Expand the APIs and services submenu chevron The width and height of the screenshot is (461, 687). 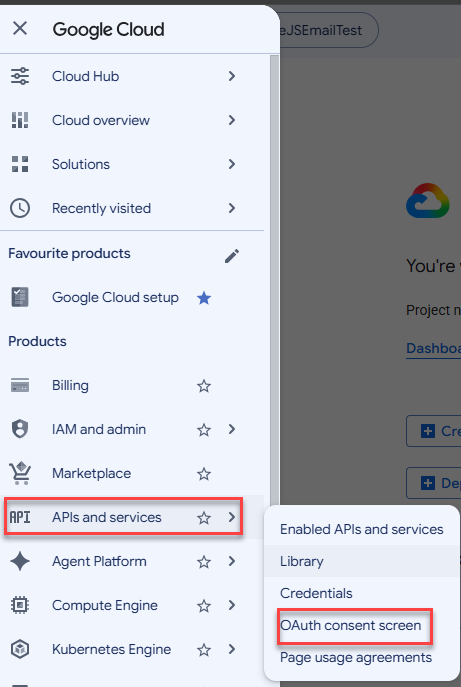(232, 517)
